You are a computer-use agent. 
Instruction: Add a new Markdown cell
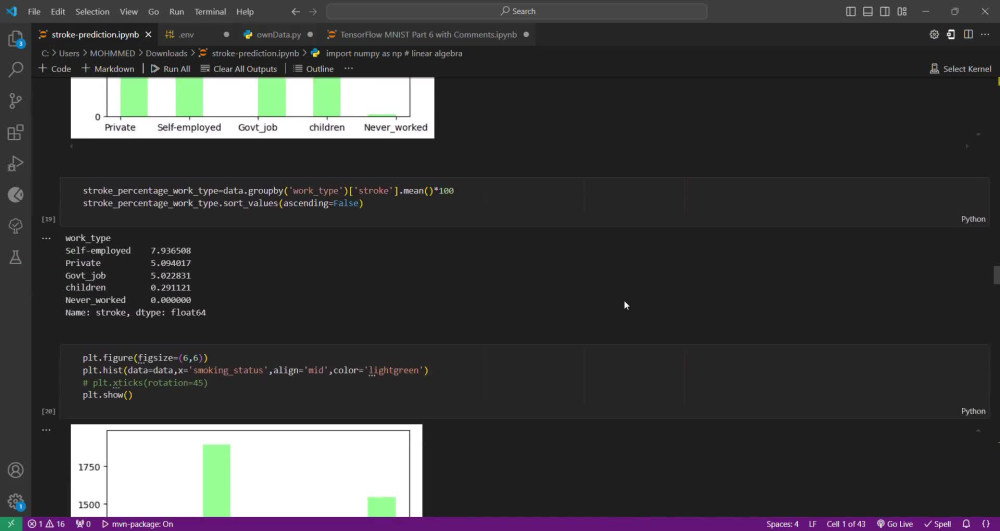pos(108,69)
